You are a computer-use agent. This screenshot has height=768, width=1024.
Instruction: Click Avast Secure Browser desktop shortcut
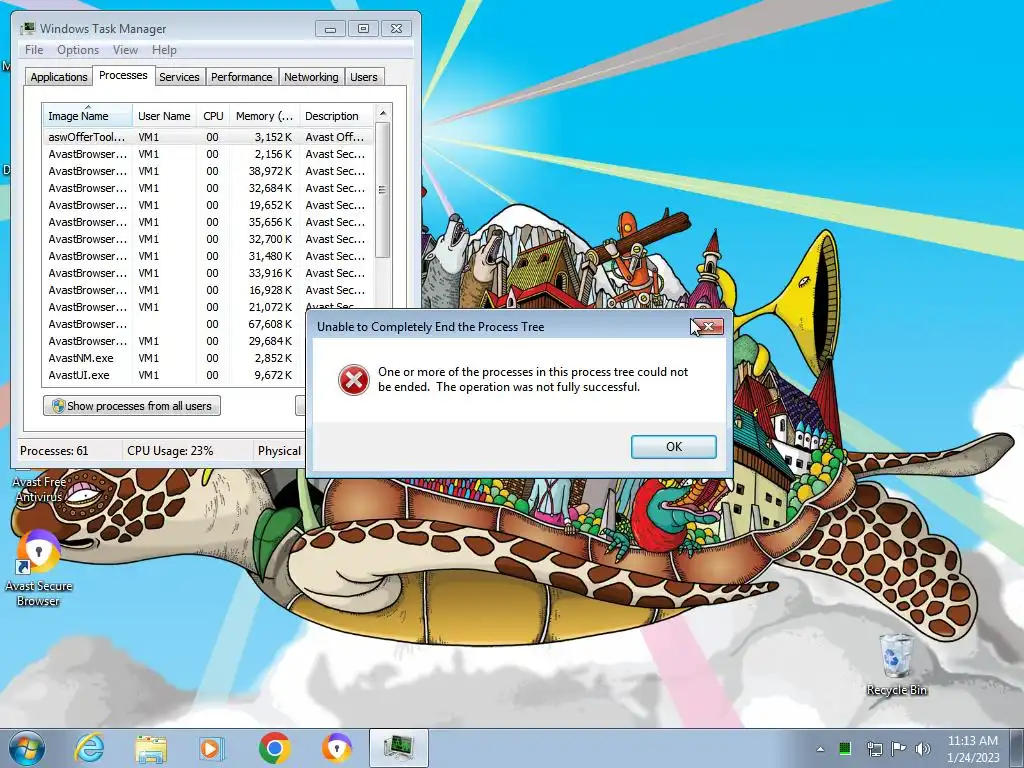click(38, 568)
